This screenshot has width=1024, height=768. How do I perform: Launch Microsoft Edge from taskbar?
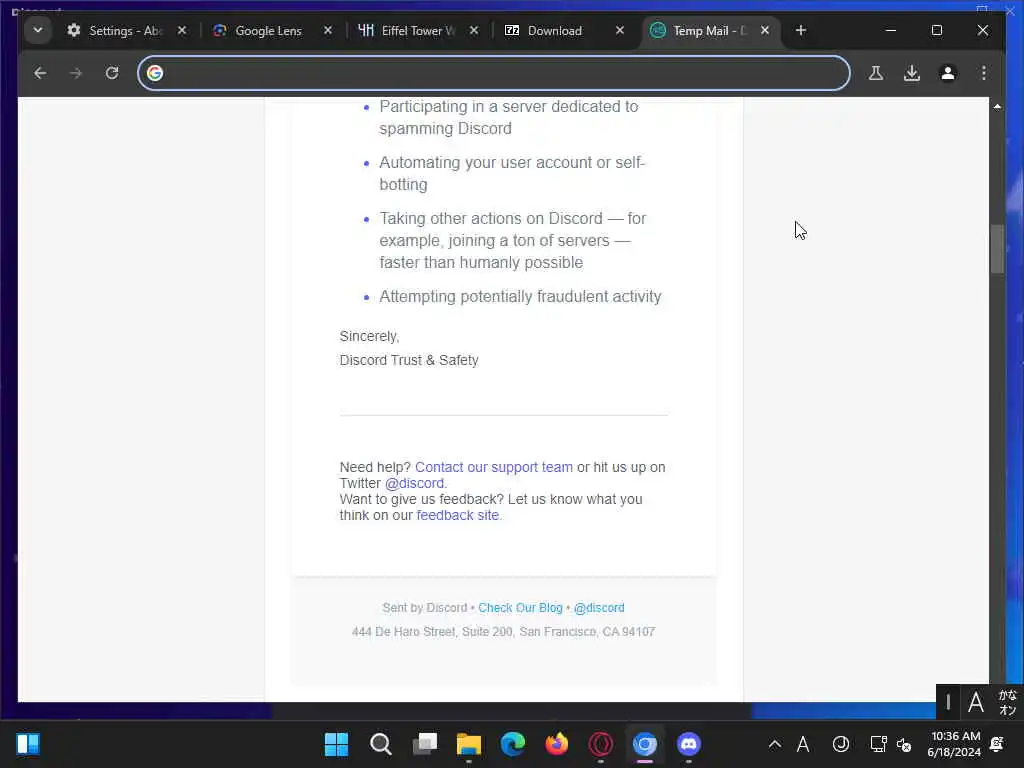coord(513,744)
